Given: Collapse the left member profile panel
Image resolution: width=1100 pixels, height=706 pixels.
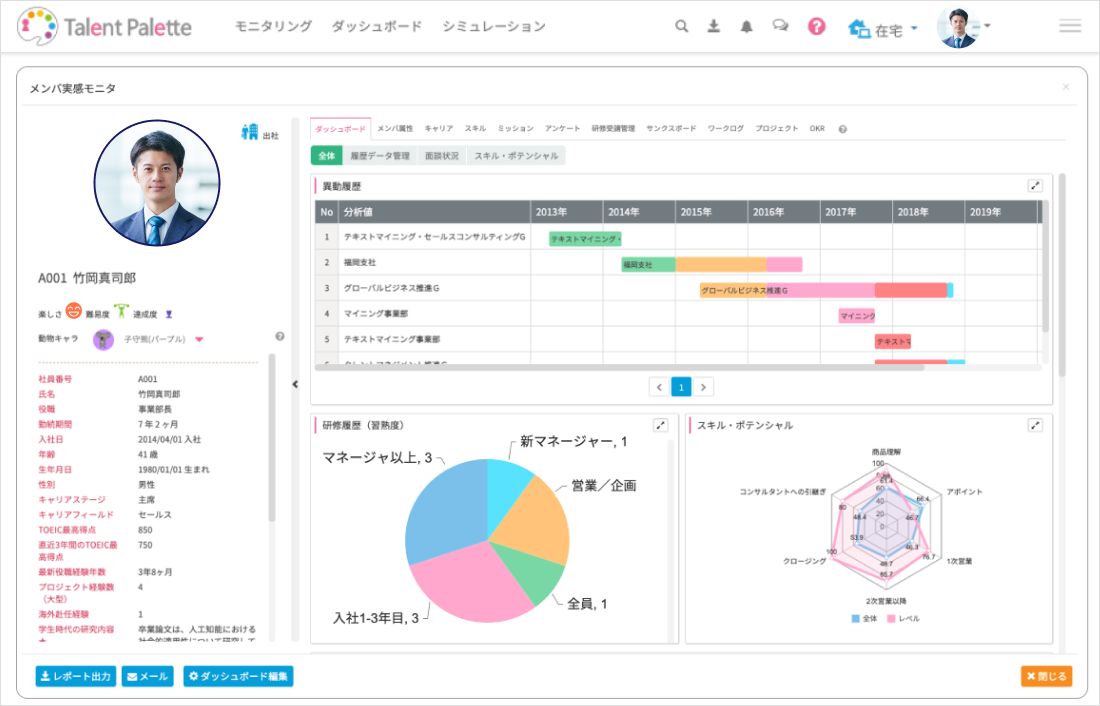Looking at the screenshot, I should [x=295, y=384].
